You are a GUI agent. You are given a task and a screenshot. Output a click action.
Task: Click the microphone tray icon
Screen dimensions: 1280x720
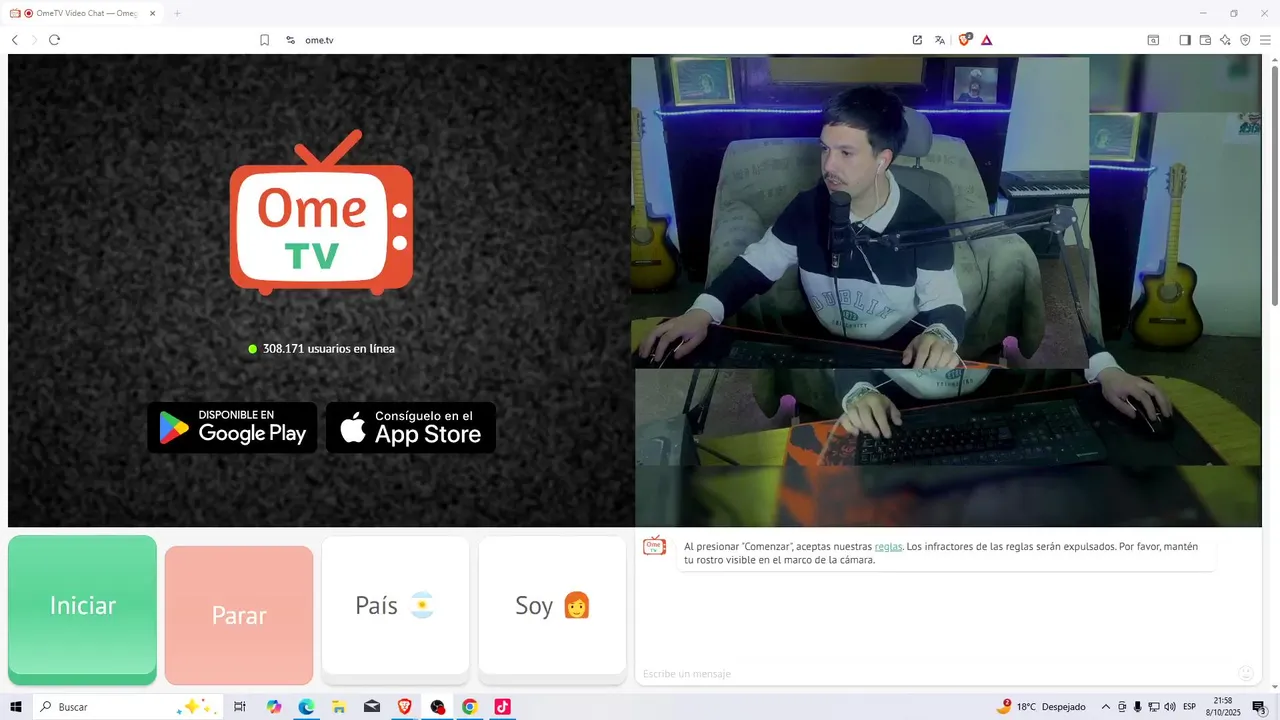1137,707
